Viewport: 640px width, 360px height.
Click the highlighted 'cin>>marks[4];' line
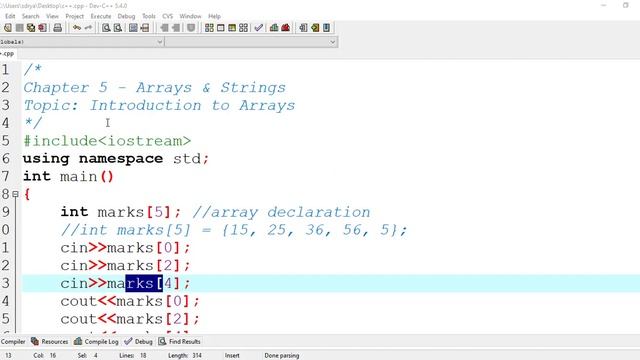point(125,283)
